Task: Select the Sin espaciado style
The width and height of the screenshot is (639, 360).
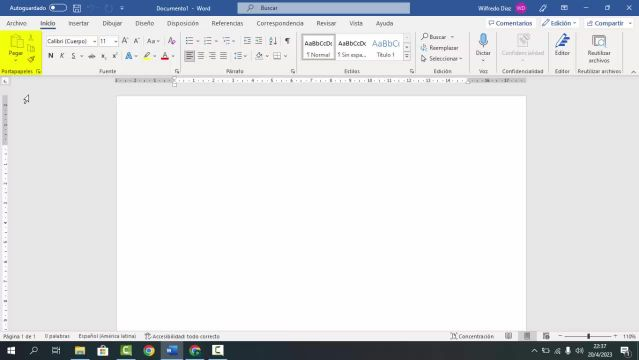Action: (x=352, y=47)
